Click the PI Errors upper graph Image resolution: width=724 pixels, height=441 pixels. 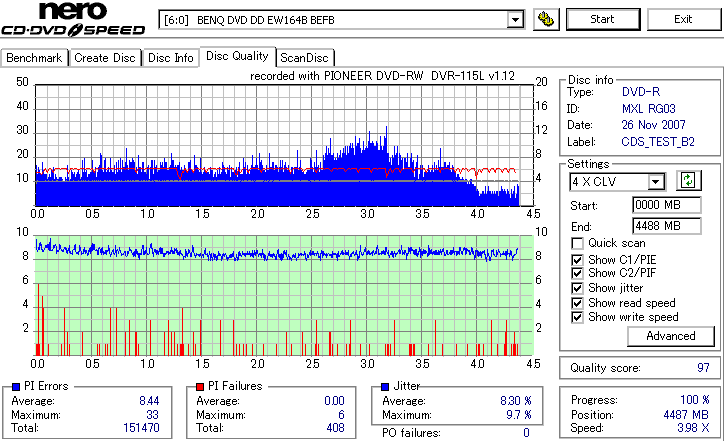click(284, 145)
